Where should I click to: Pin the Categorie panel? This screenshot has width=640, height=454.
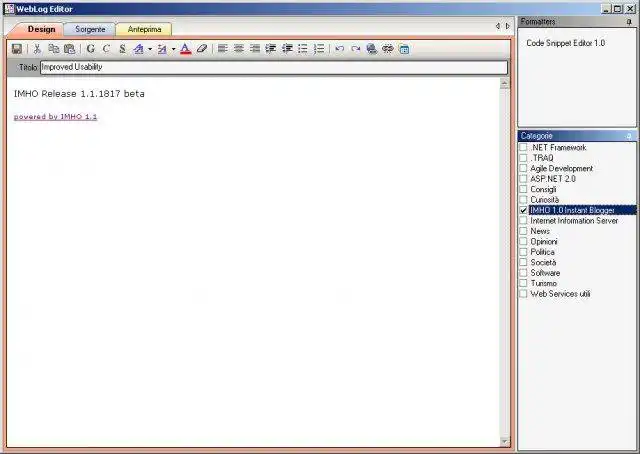[629, 136]
